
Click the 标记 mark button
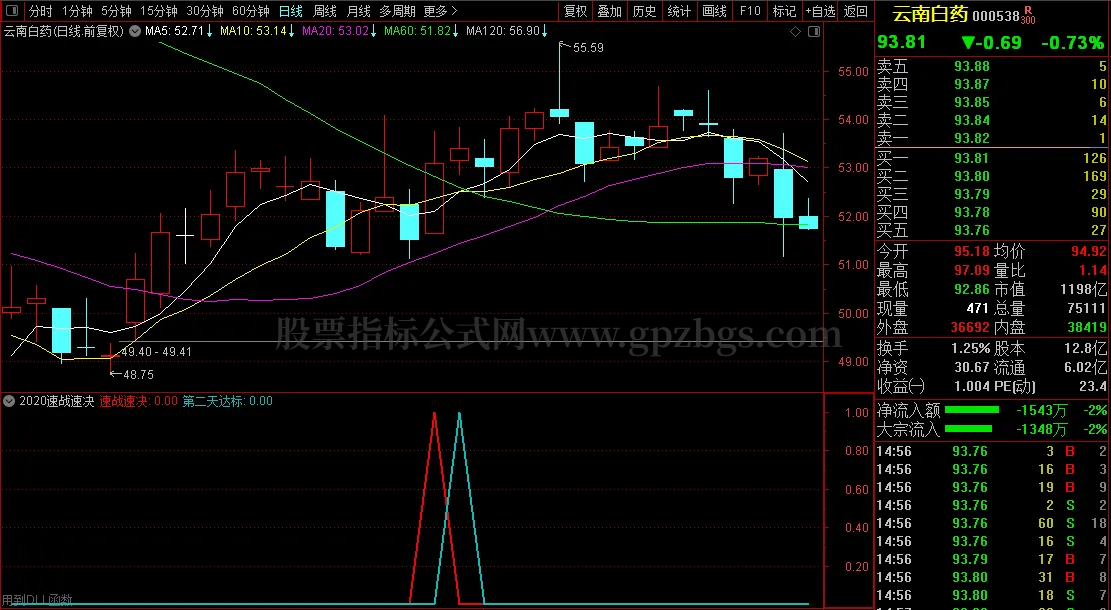(784, 11)
